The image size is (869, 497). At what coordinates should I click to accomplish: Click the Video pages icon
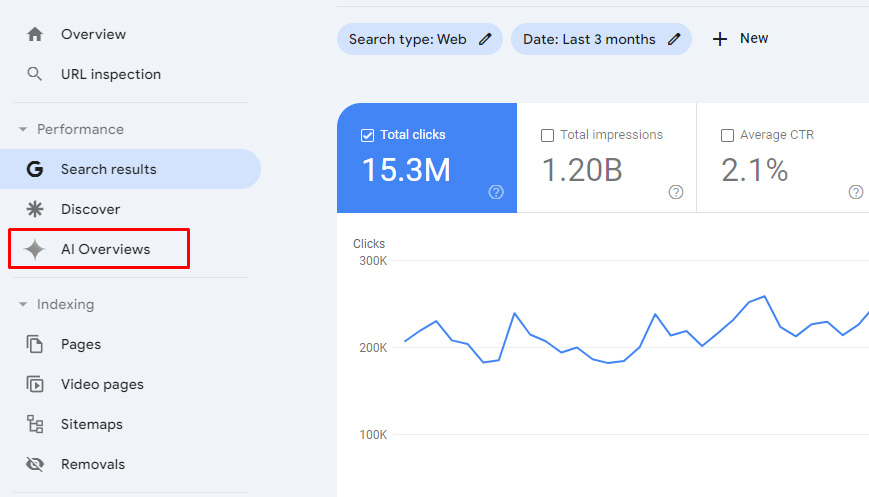coord(35,384)
